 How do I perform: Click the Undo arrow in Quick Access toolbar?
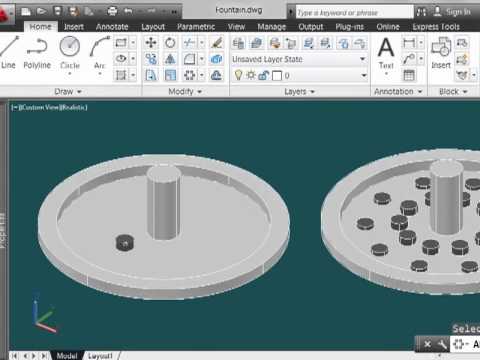128,11
